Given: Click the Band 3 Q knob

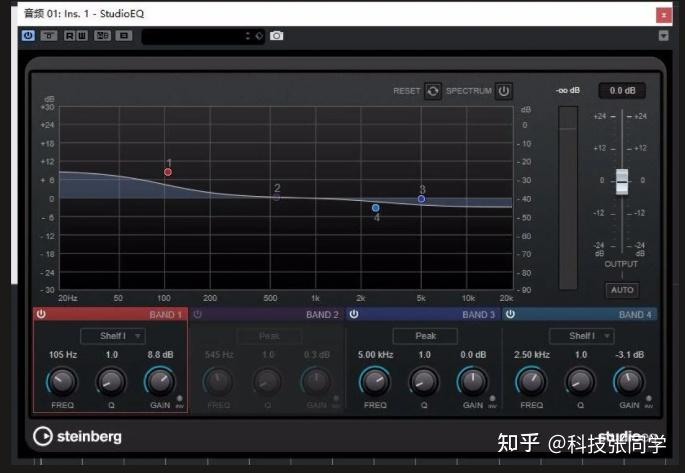Looking at the screenshot, I should 424,381.
